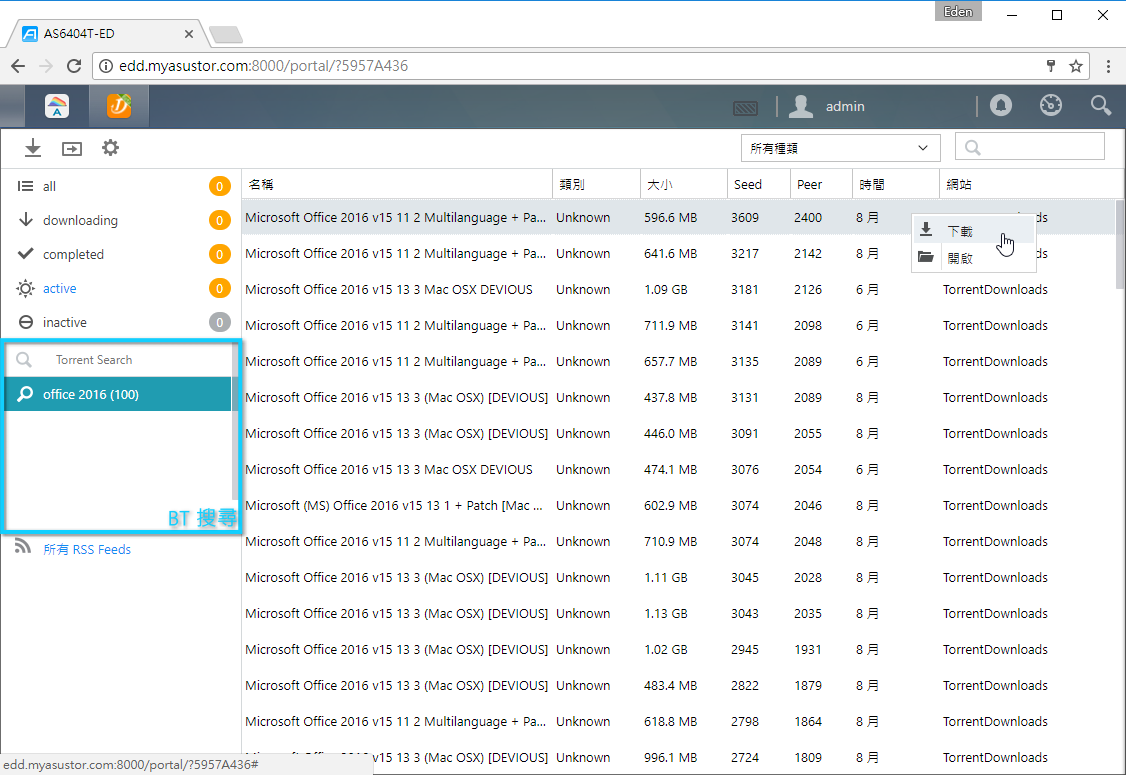Select the torrent row sized 483.4 MB
Image resolution: width=1126 pixels, height=775 pixels.
tap(679, 685)
